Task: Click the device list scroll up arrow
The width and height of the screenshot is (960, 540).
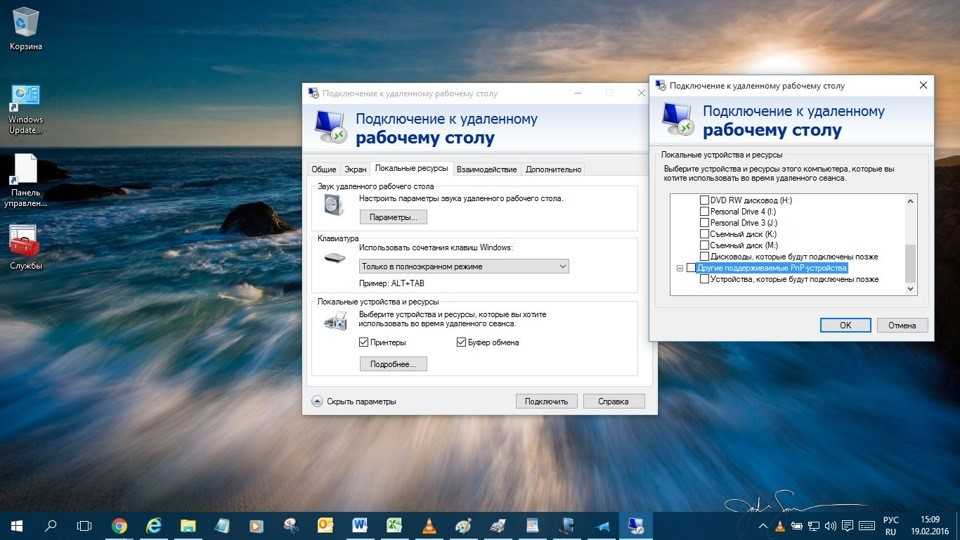Action: point(910,201)
